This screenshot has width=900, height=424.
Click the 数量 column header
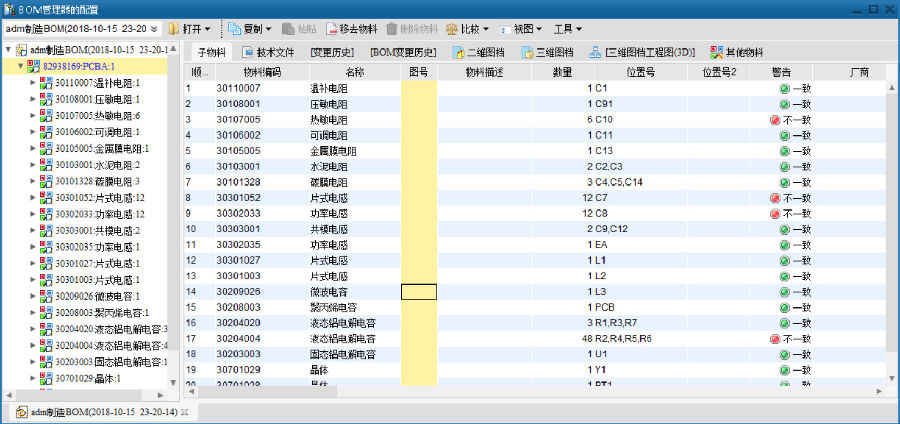[562, 72]
